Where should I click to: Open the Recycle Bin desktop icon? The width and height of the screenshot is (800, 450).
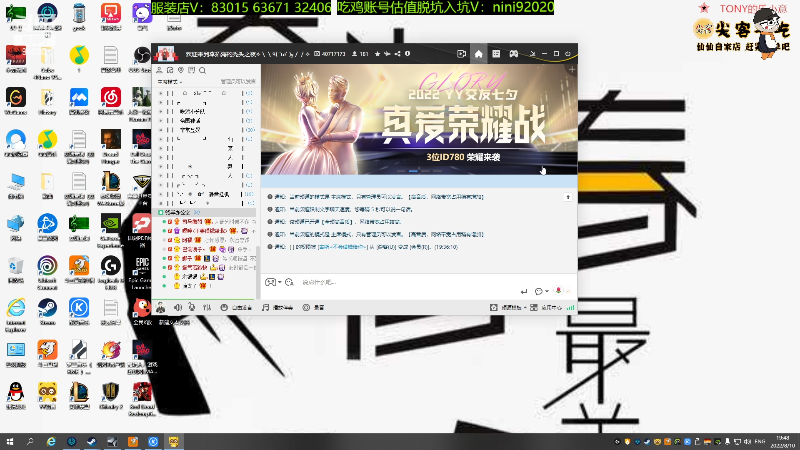tap(16, 270)
